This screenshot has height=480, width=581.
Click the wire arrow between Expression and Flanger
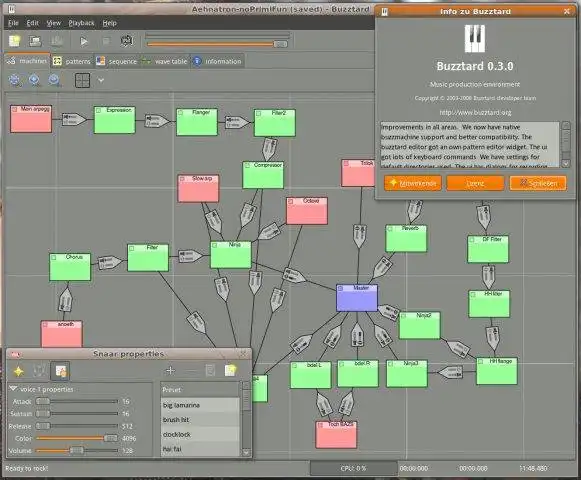[156, 120]
